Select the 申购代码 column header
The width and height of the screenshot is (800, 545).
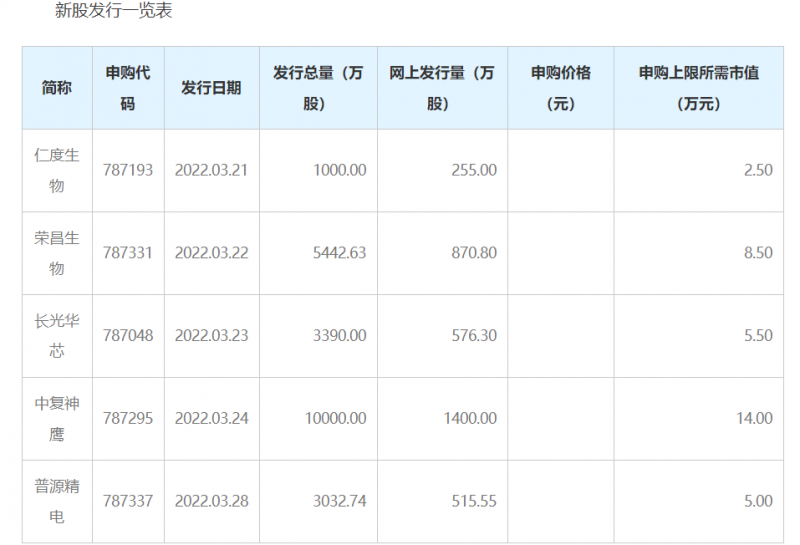[x=128, y=88]
